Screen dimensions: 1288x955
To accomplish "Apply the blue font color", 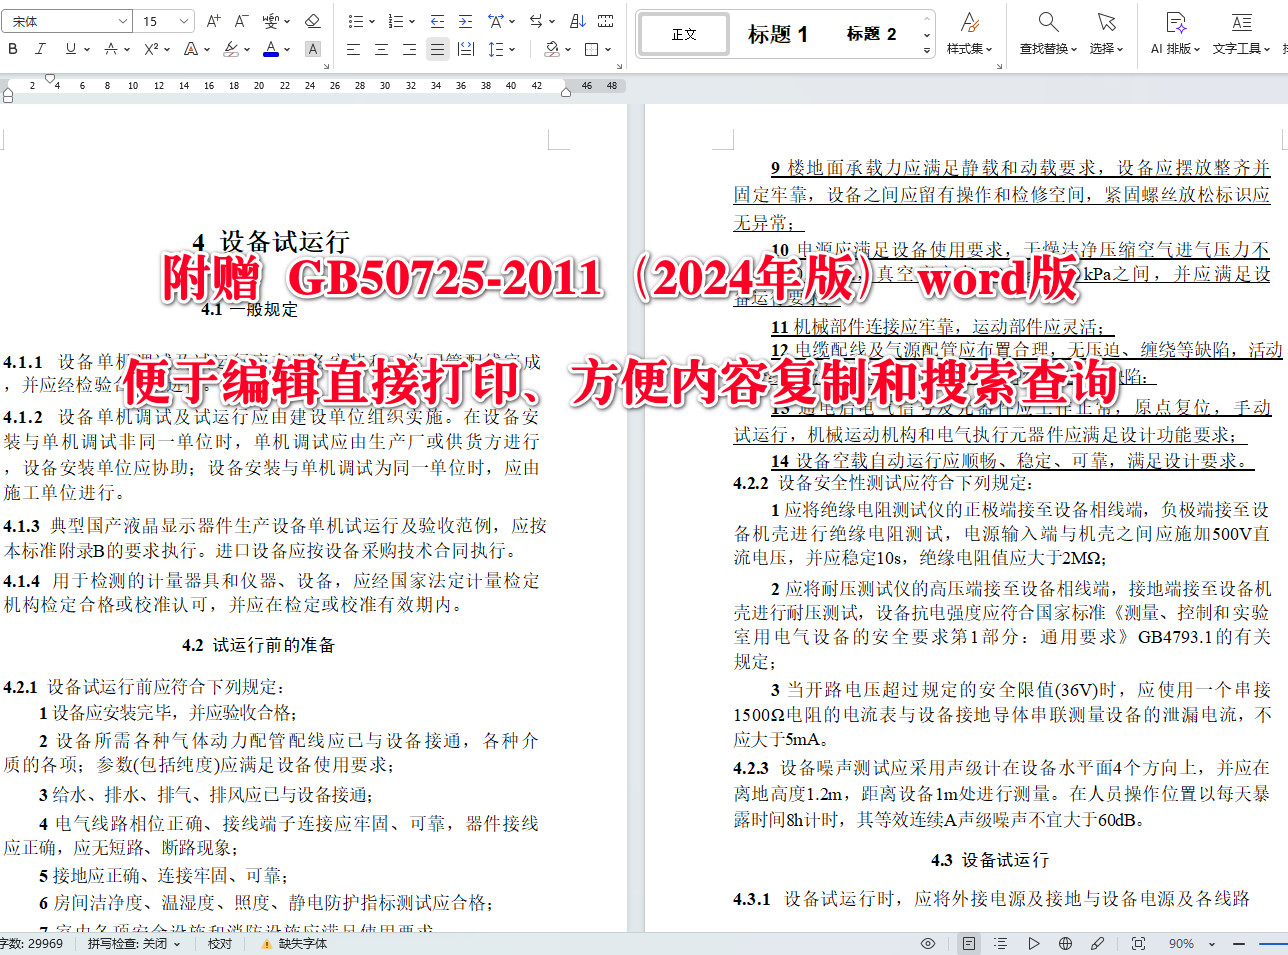I will point(270,49).
